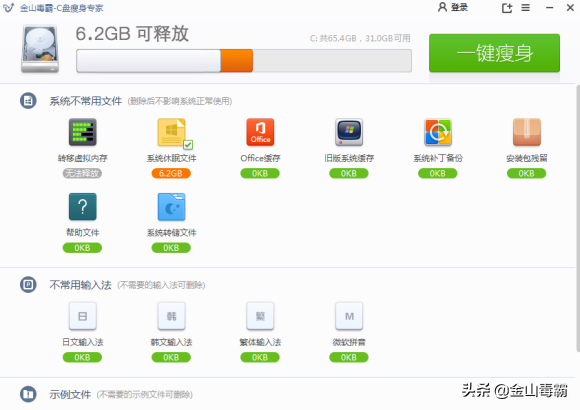Select the 旧版系统缓存 monitor icon
580x410 pixels.
(349, 132)
